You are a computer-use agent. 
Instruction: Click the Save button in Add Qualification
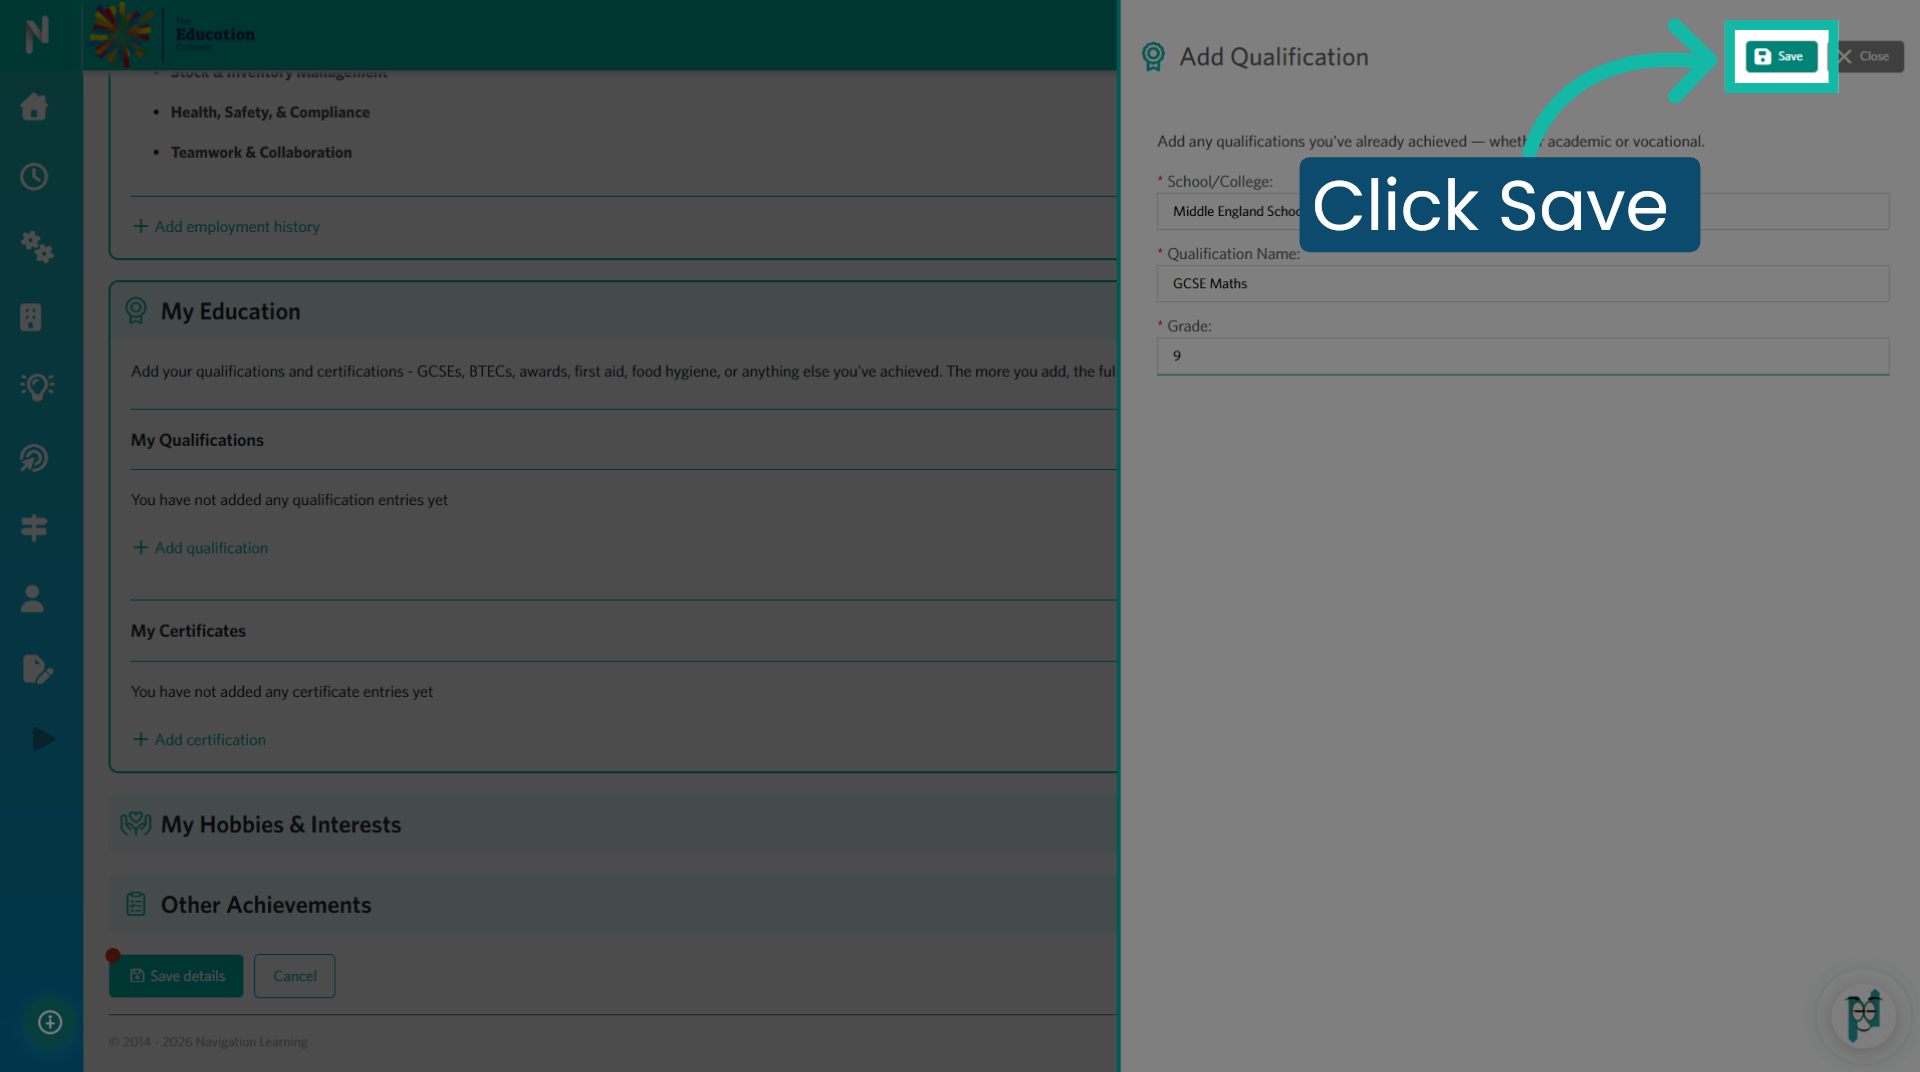[x=1780, y=56]
